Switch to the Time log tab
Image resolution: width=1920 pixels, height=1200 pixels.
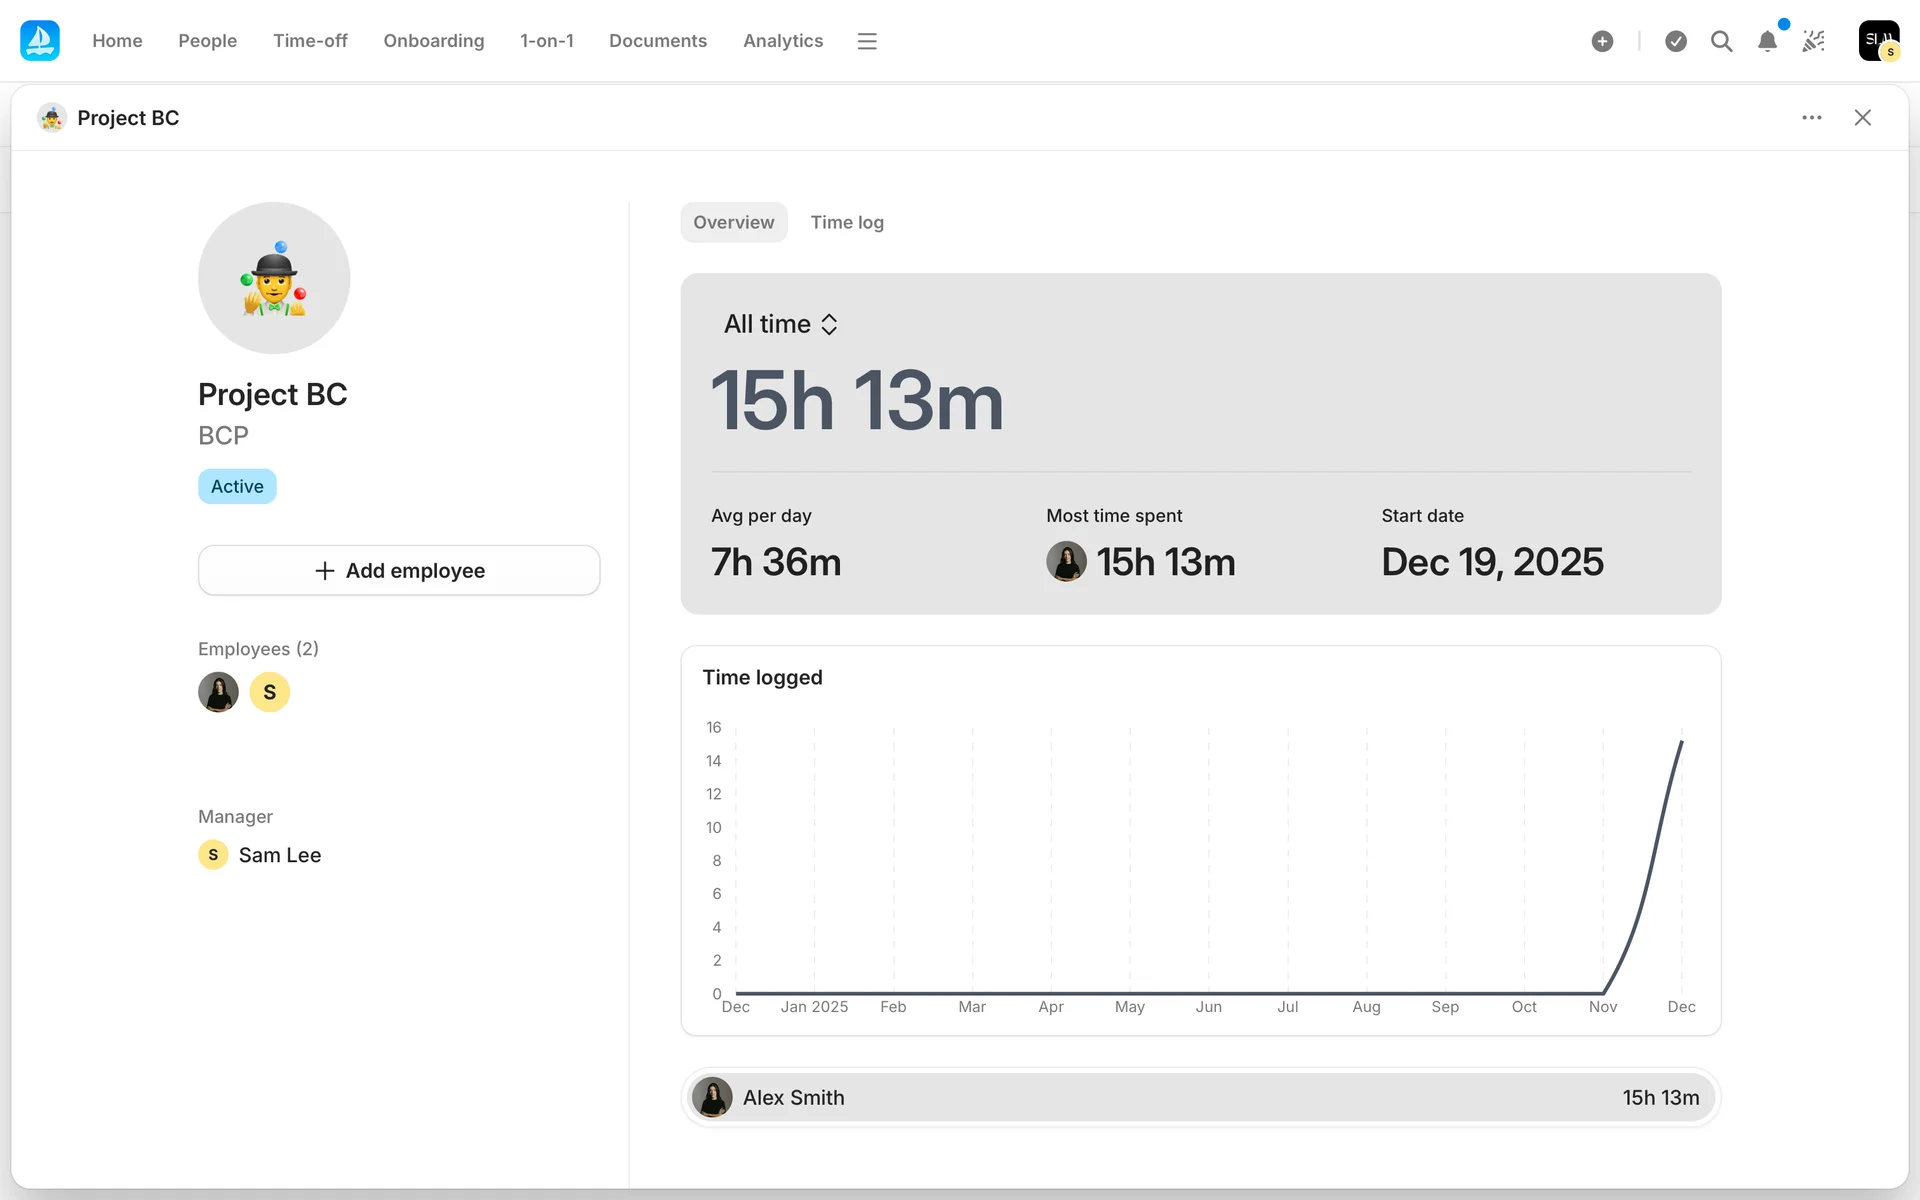846,222
